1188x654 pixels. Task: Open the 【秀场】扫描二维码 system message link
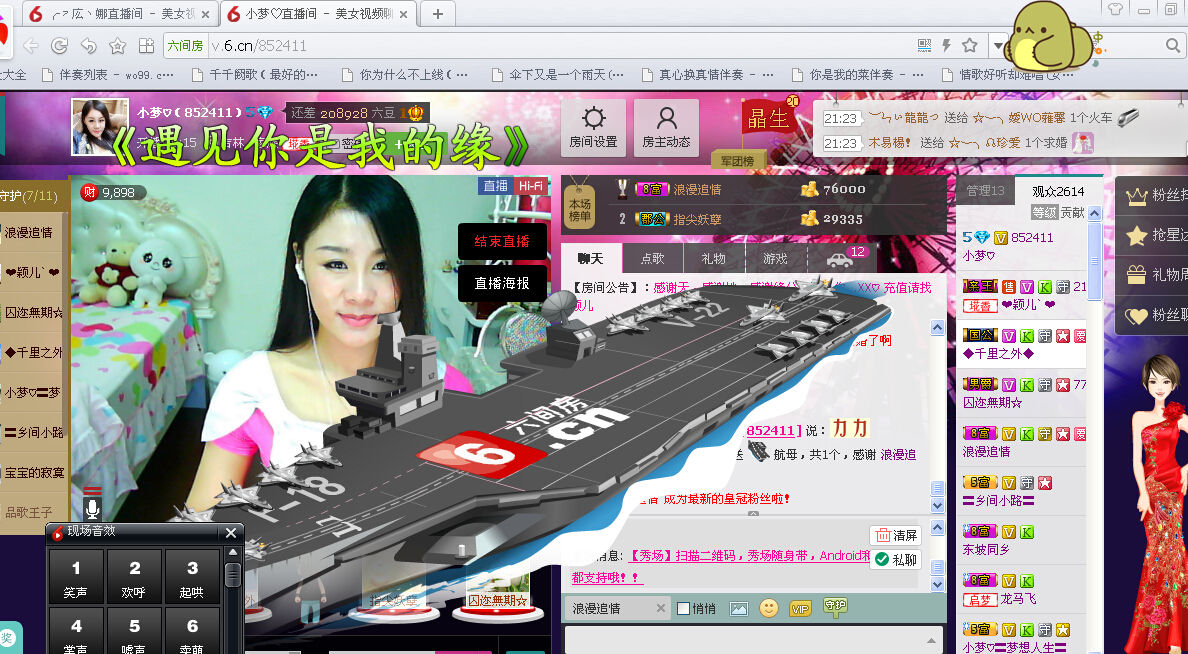[752, 555]
